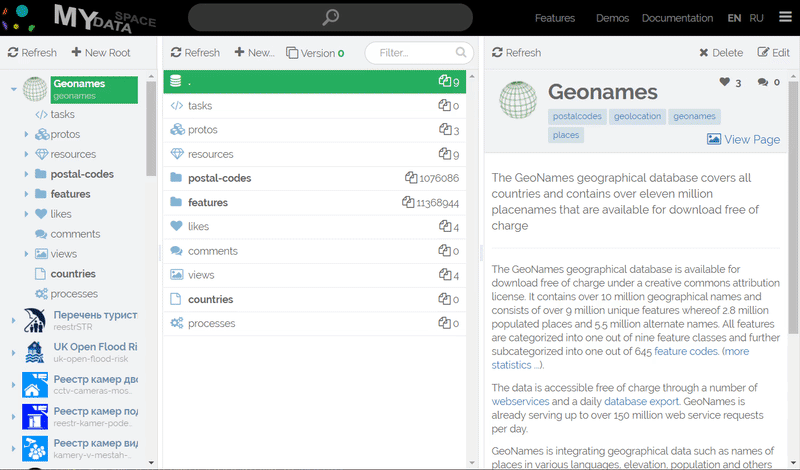Screen dimensions: 800x470
Task: Click the filter magnifier icon
Action: pos(461,52)
